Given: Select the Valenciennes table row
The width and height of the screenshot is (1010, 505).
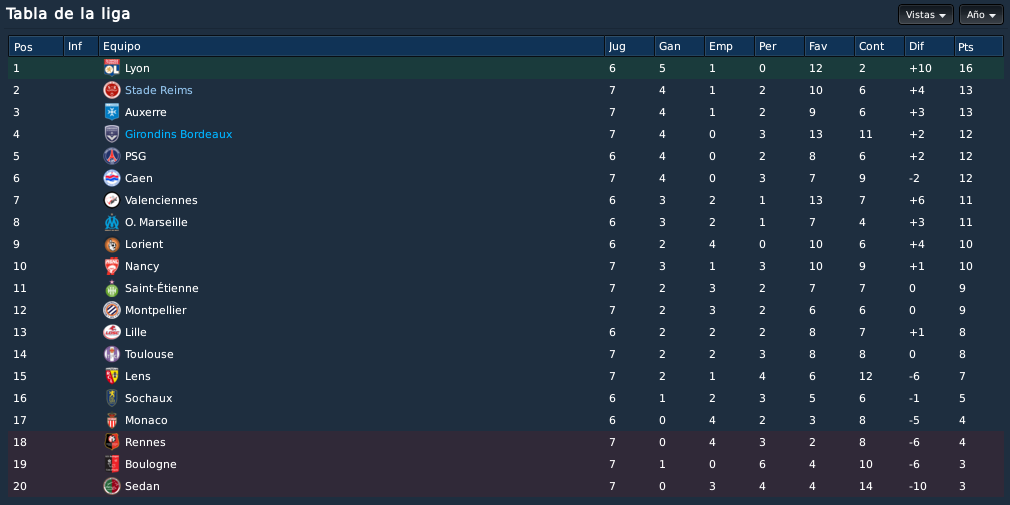Looking at the screenshot, I should pos(506,200).
